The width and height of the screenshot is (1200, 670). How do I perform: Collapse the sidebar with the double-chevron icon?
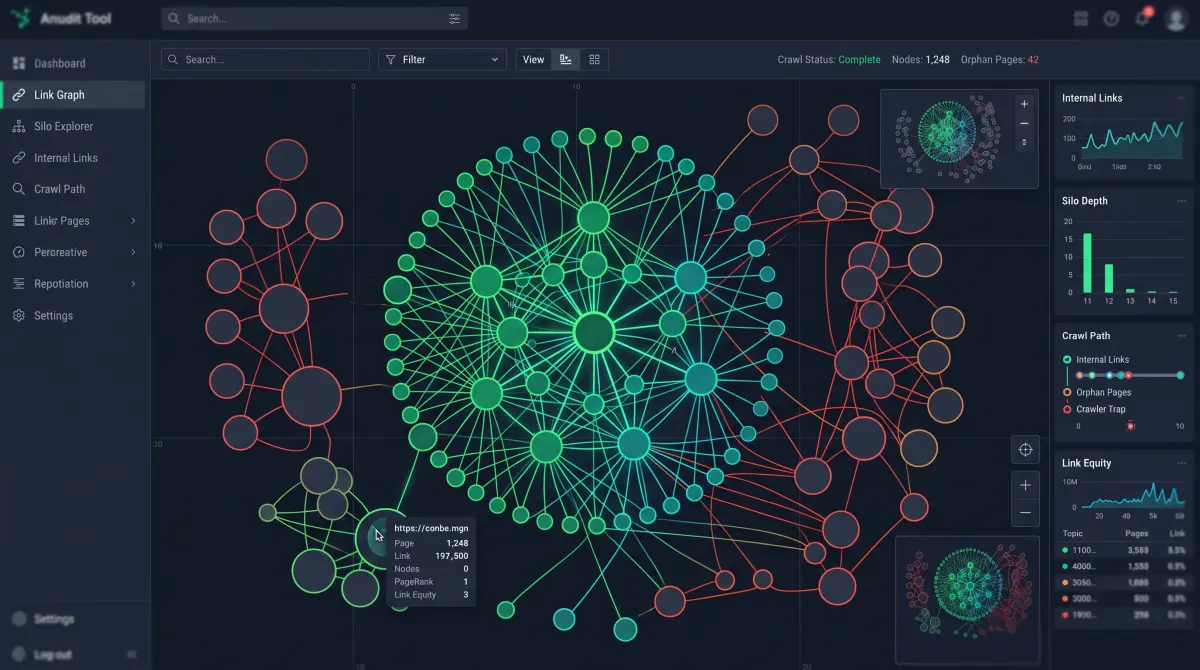(132, 654)
